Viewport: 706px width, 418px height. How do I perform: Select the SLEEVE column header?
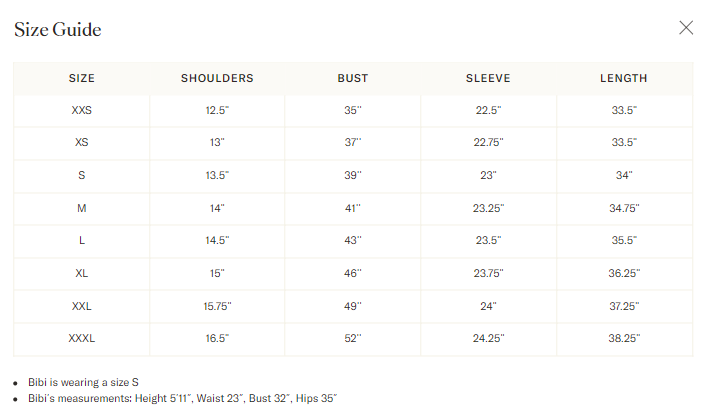click(488, 78)
